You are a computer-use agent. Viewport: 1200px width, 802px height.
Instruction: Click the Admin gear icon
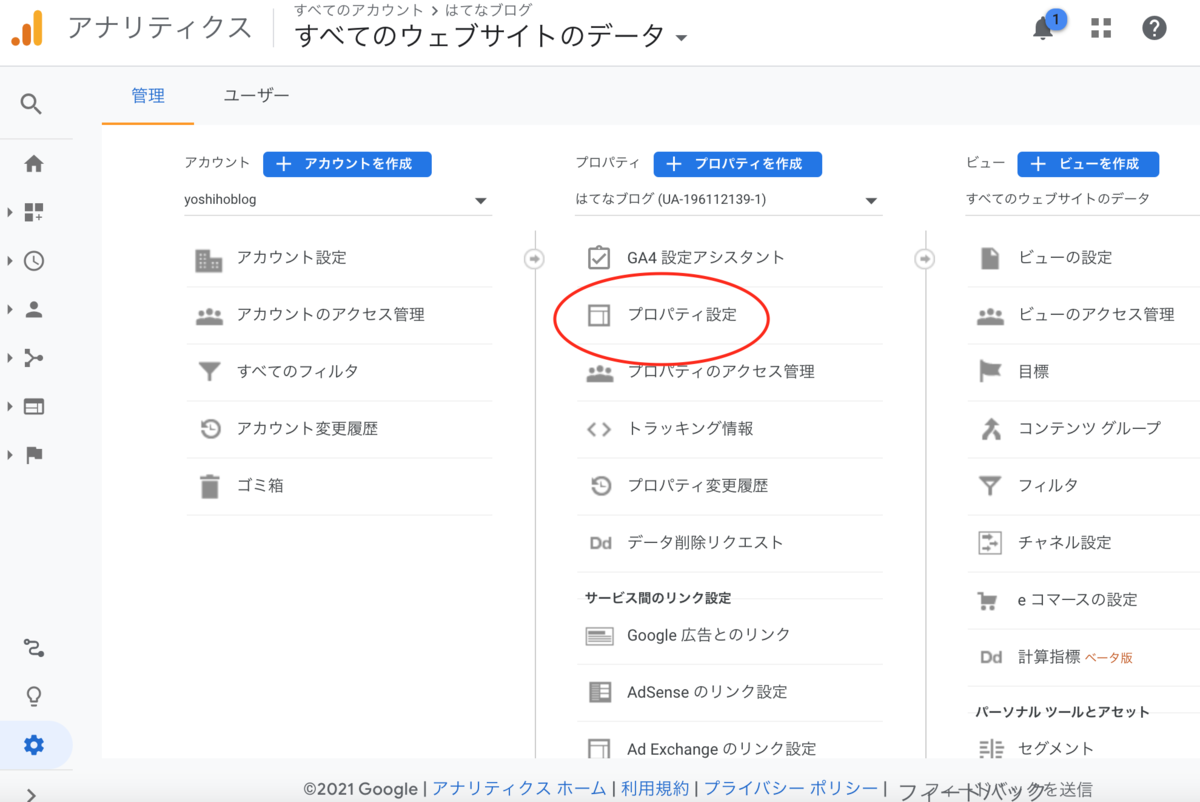click(x=34, y=745)
